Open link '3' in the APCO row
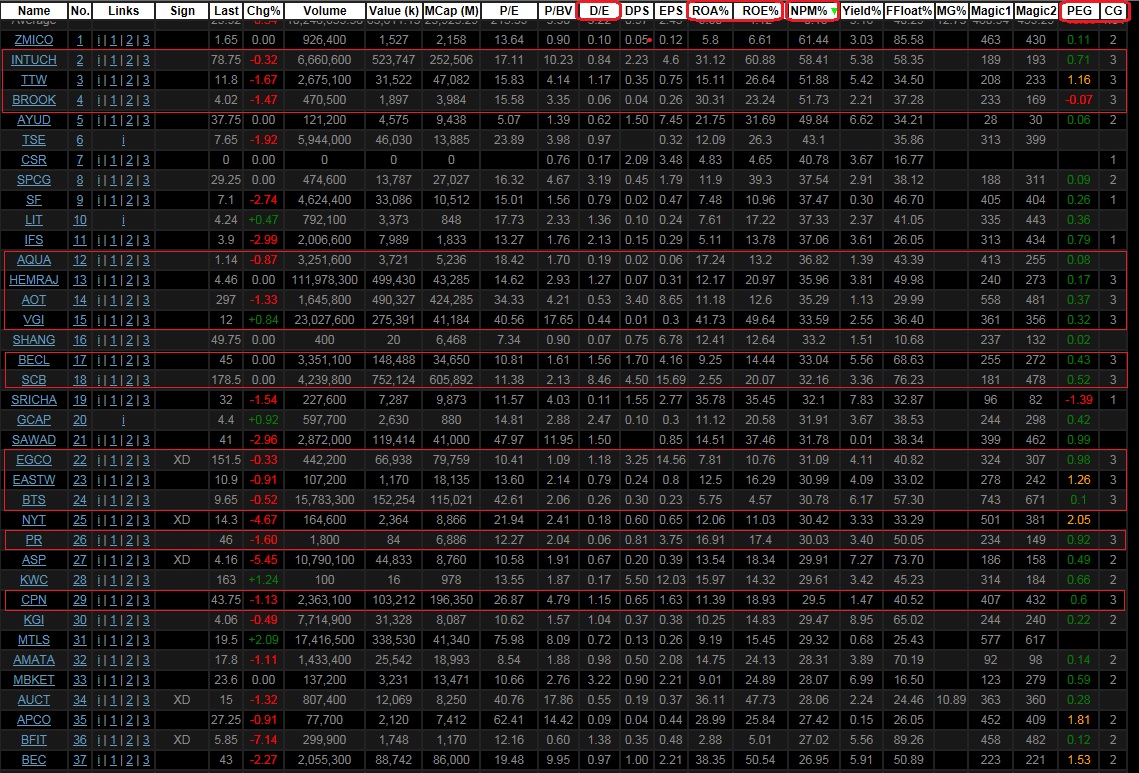This screenshot has height=773, width=1139. (146, 719)
